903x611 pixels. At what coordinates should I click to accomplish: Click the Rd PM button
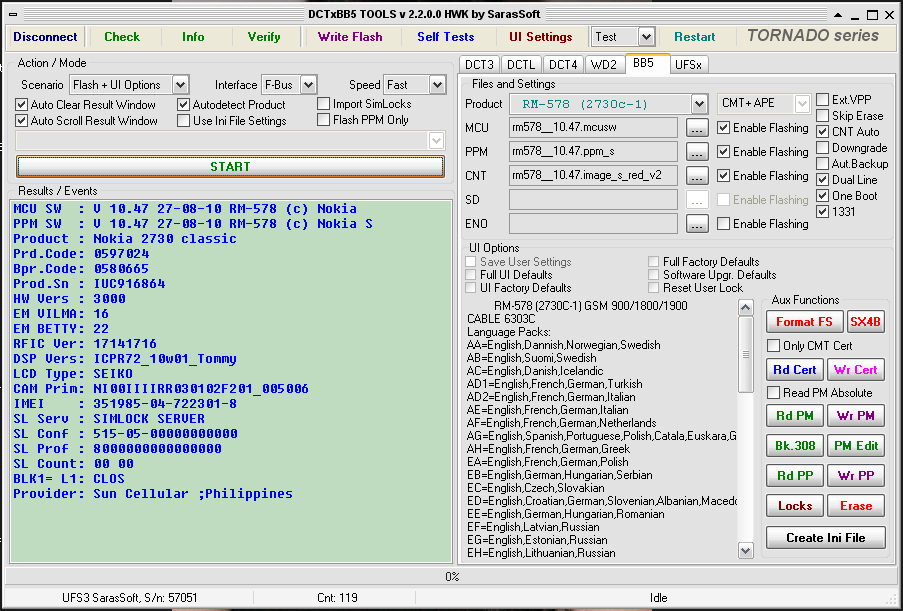(795, 416)
